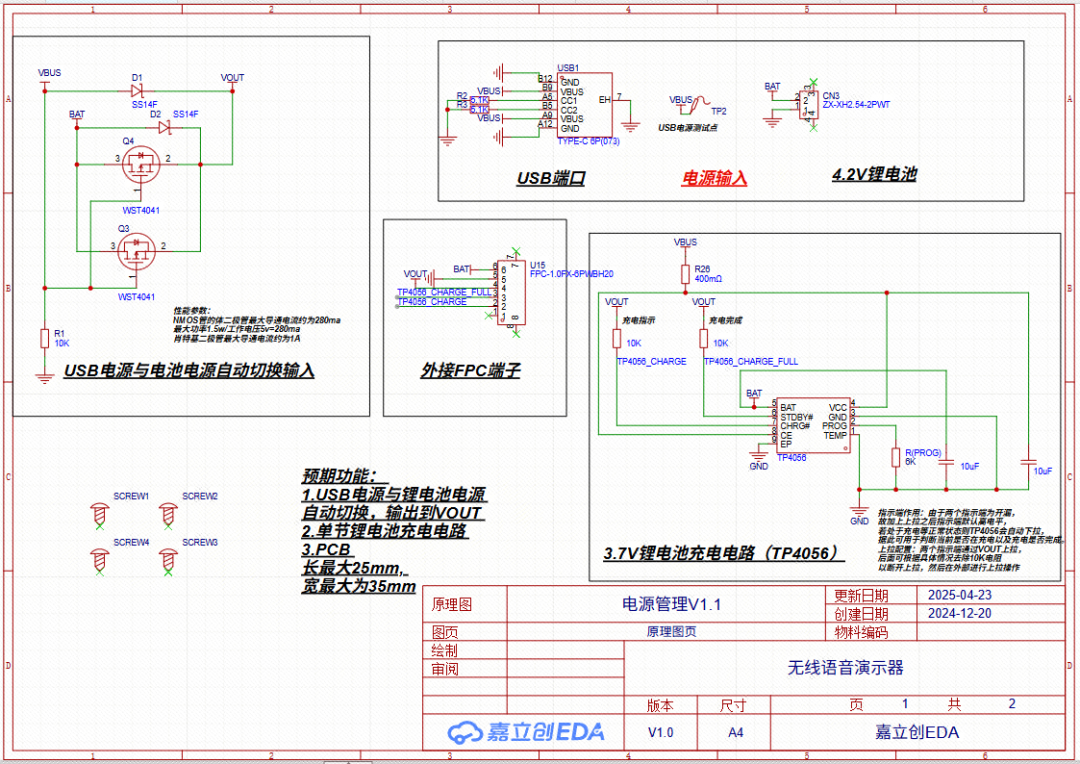Image resolution: width=1080 pixels, height=764 pixels.
Task: Select the Q4 WST4041 MOSFET symbol
Action: 140,166
